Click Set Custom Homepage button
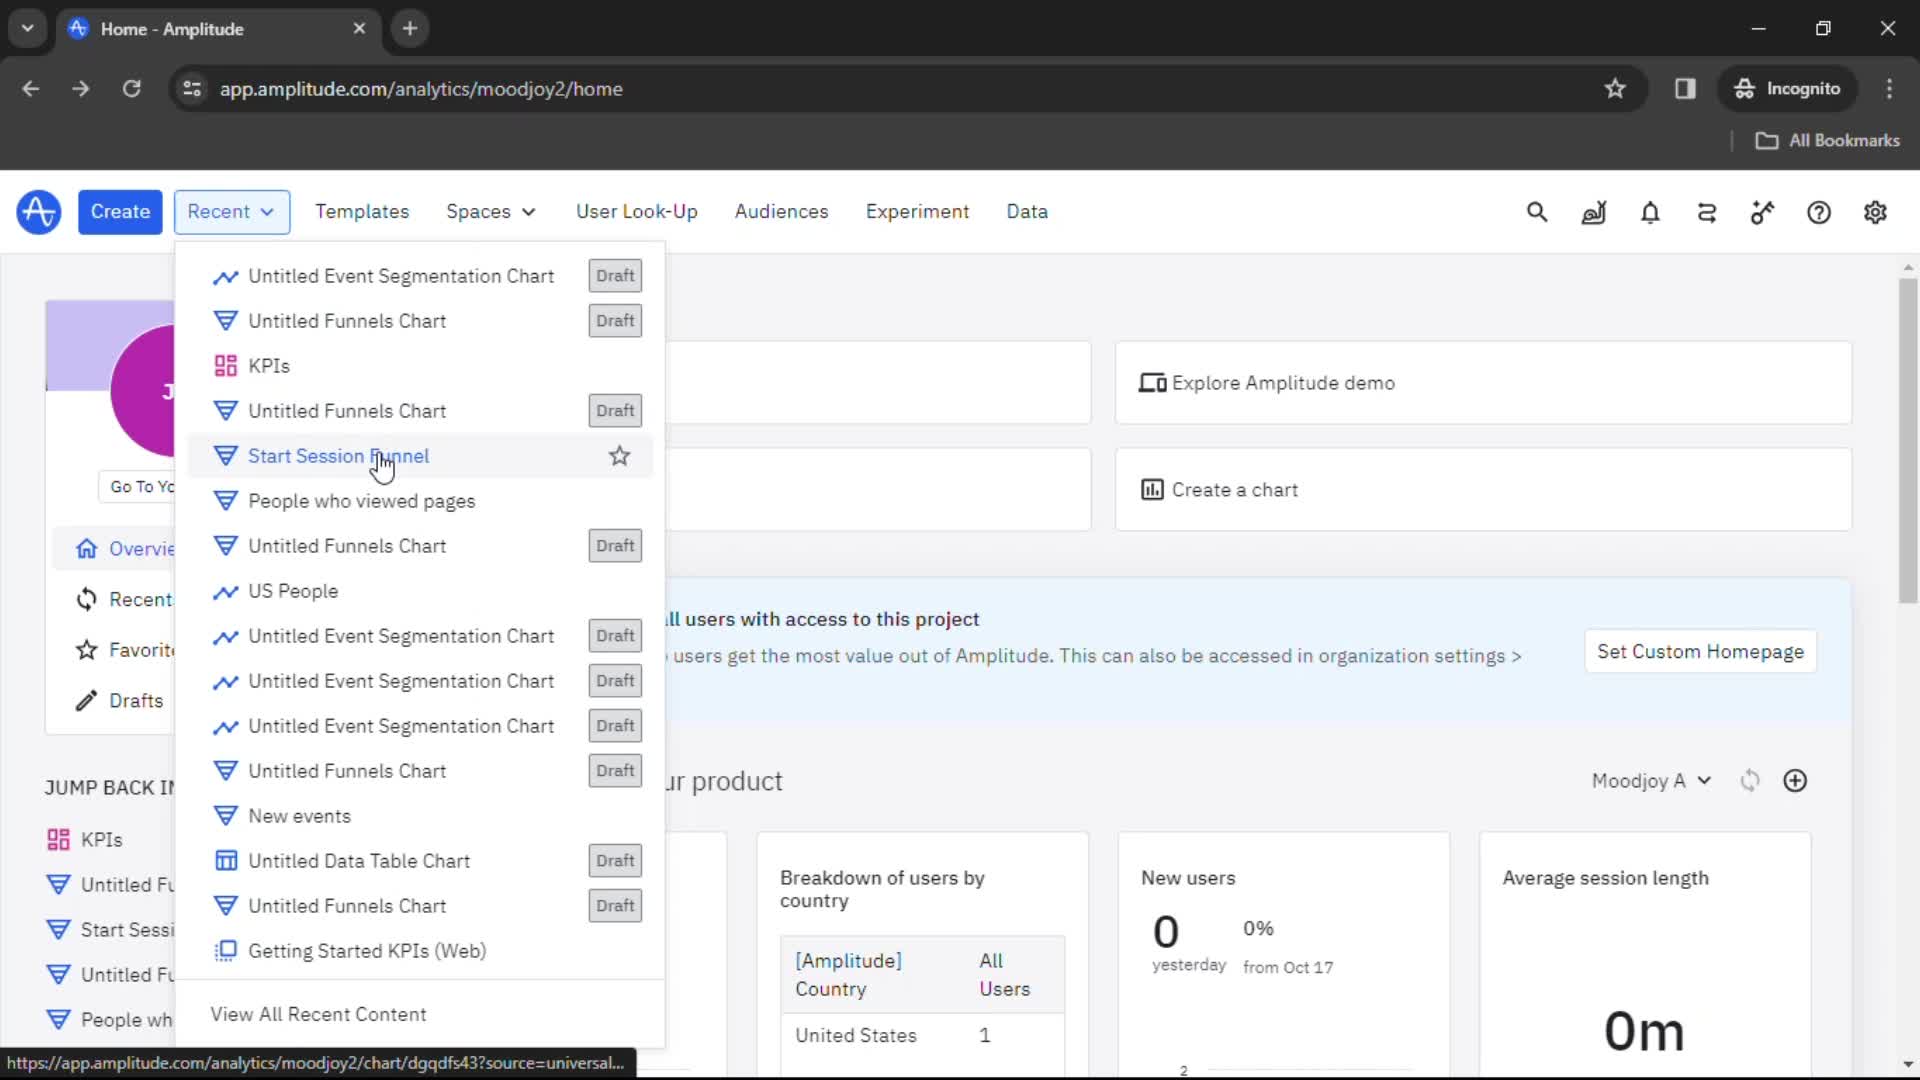1920x1080 pixels. (1700, 652)
